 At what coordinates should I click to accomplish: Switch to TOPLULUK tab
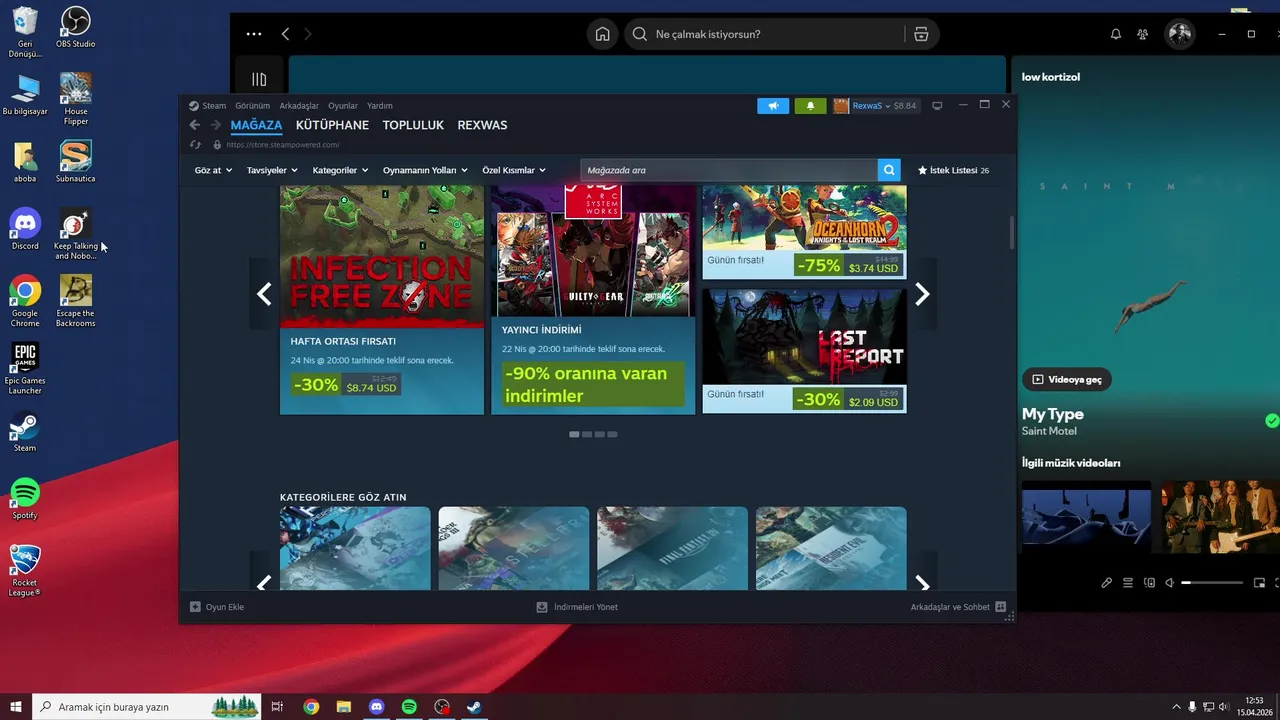click(x=413, y=126)
